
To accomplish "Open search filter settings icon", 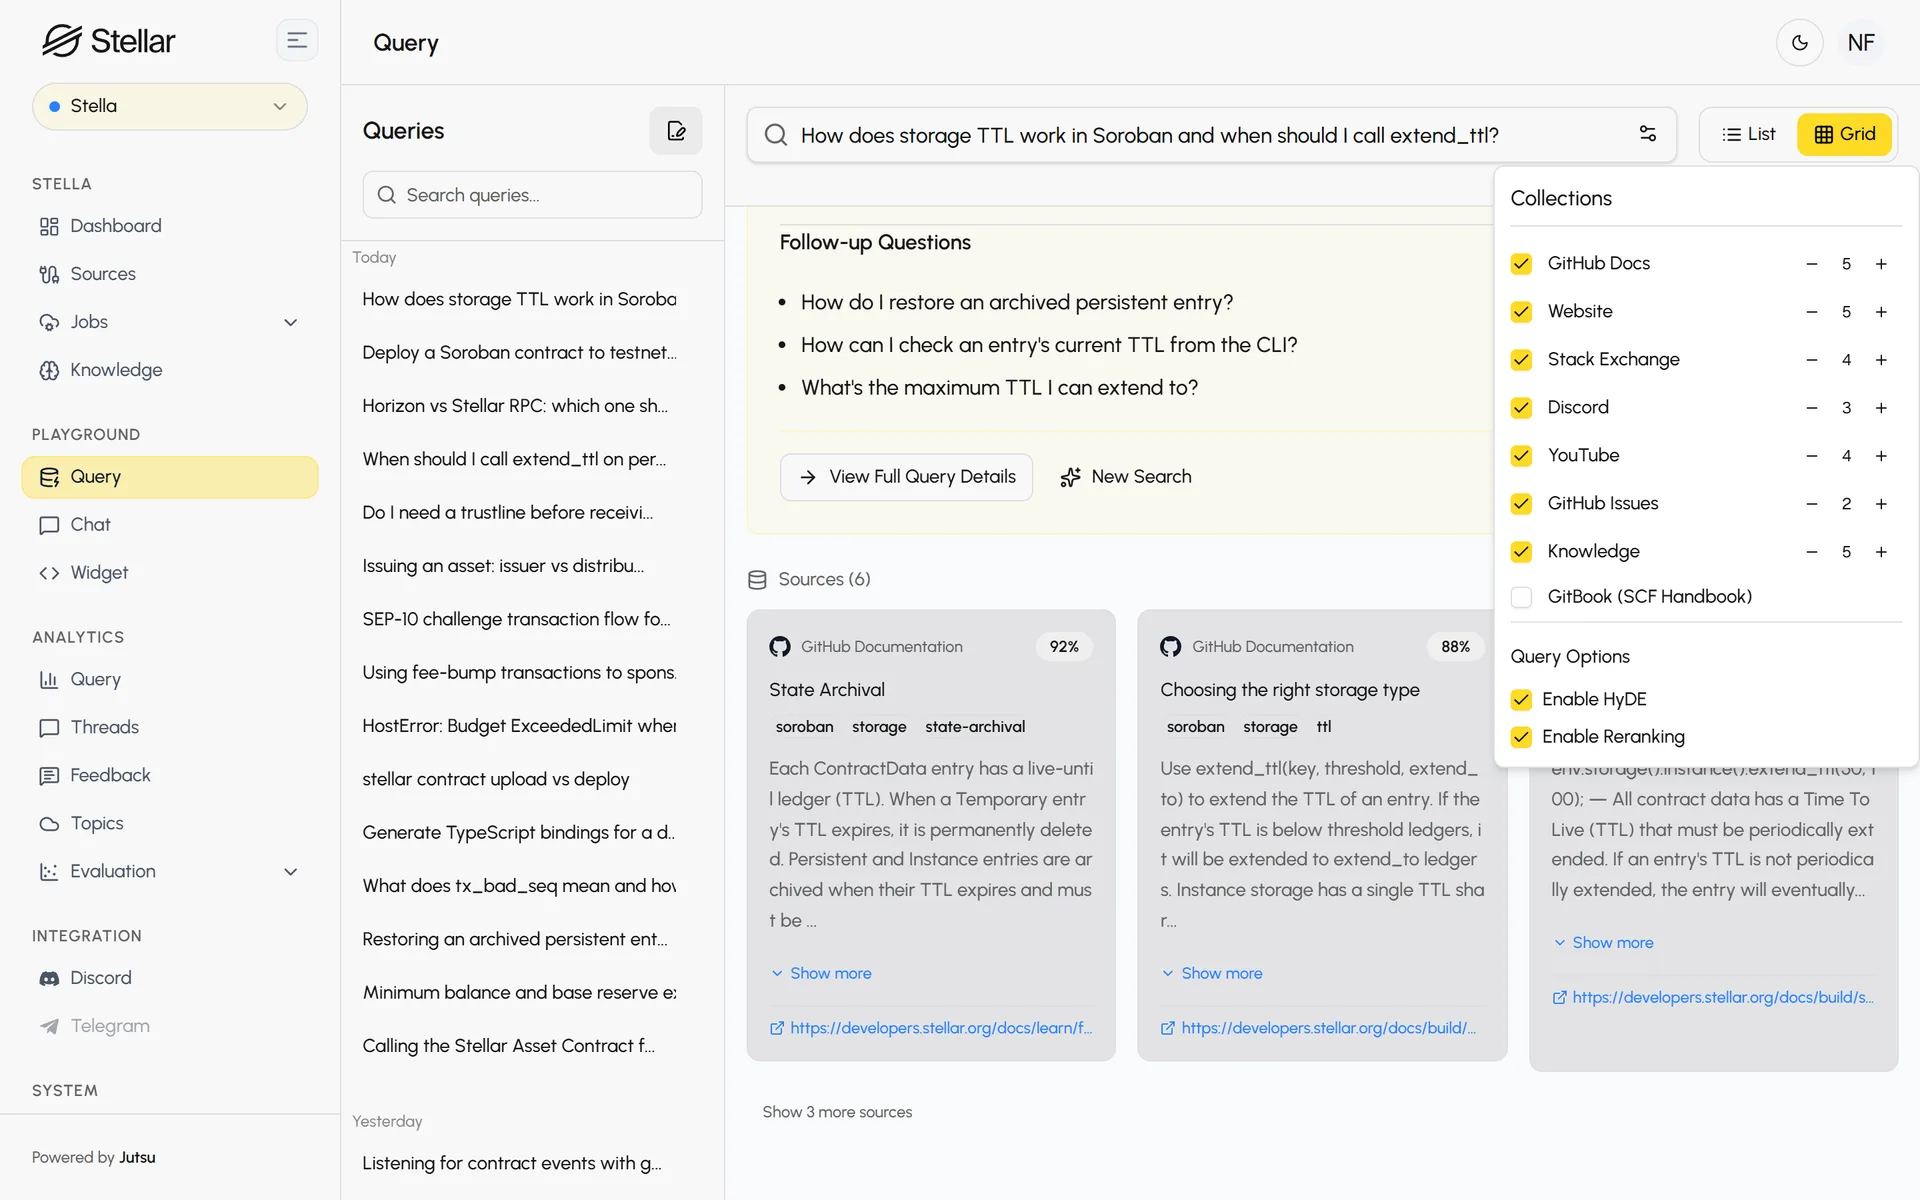I will pos(1648,134).
